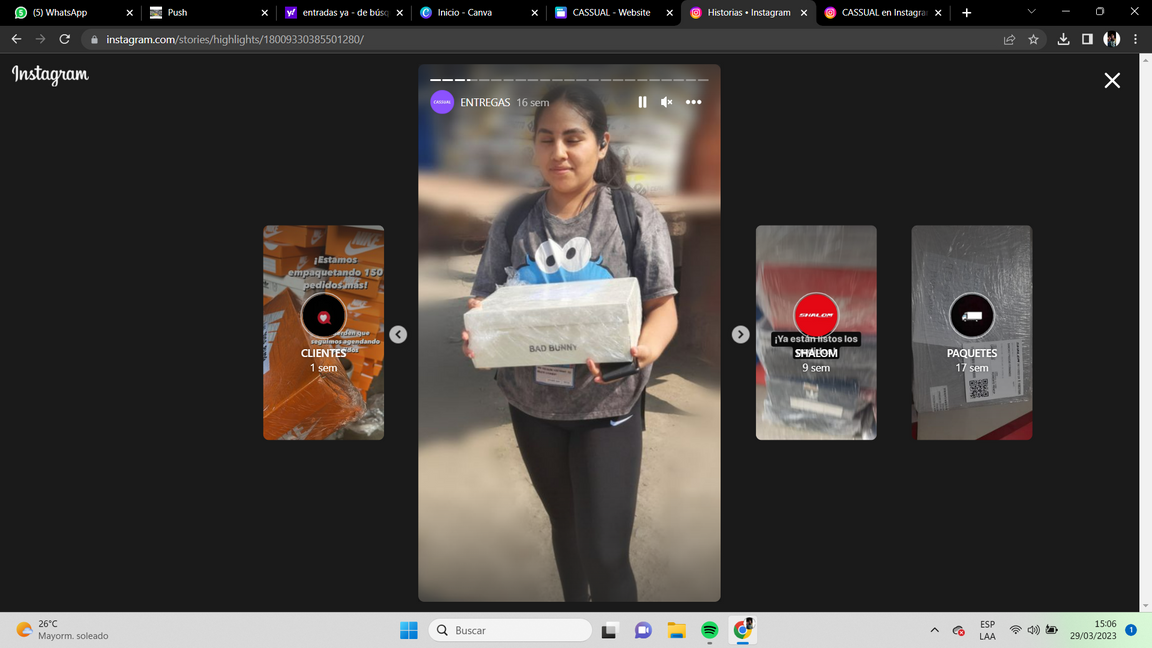This screenshot has width=1152, height=648.
Task: Switch to the Inicio - Canva tab
Action: coord(470,13)
